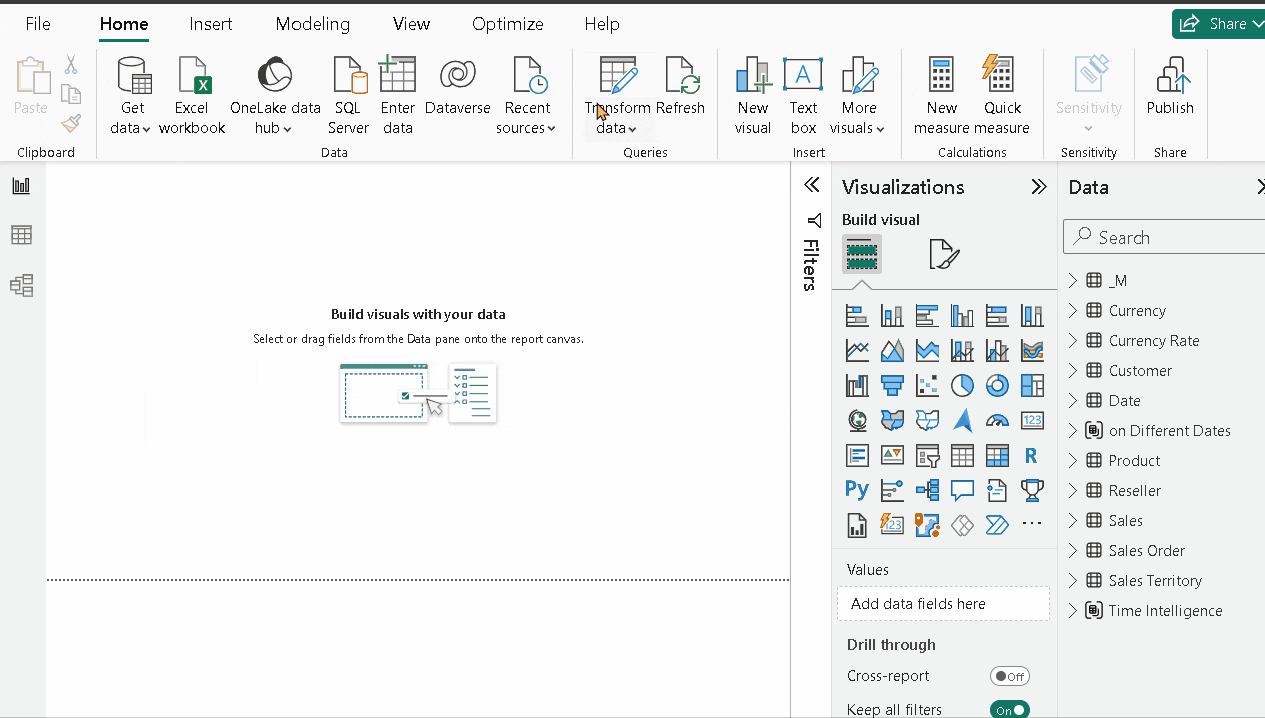This screenshot has width=1265, height=718.
Task: Switch to the Optimize ribbon tab
Action: coord(508,24)
